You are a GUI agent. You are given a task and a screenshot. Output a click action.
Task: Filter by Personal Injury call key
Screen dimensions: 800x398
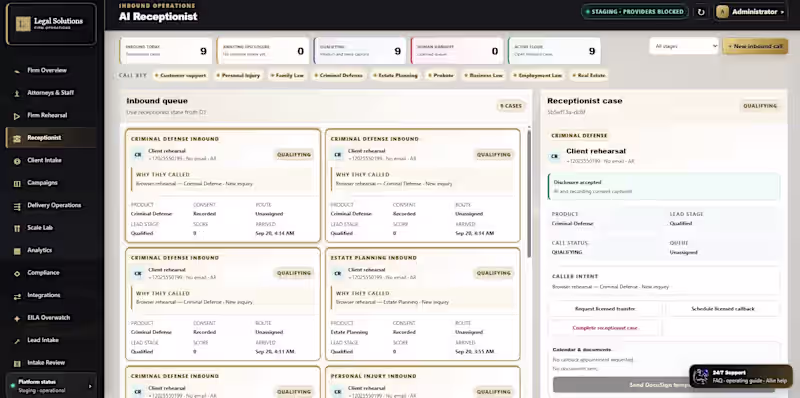pos(238,76)
